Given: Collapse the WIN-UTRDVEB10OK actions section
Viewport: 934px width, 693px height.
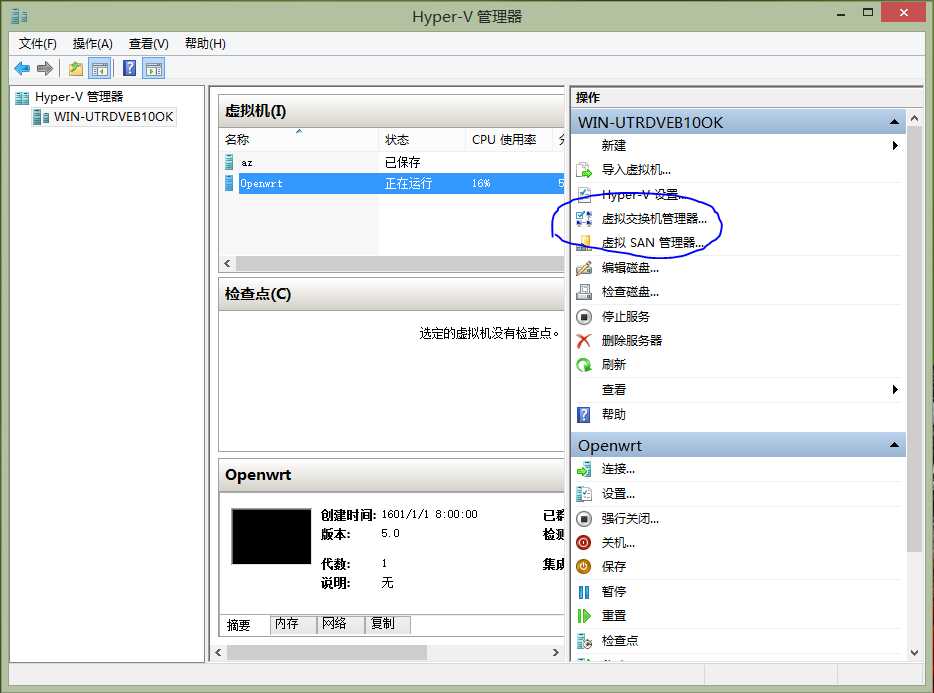Looking at the screenshot, I should [894, 122].
